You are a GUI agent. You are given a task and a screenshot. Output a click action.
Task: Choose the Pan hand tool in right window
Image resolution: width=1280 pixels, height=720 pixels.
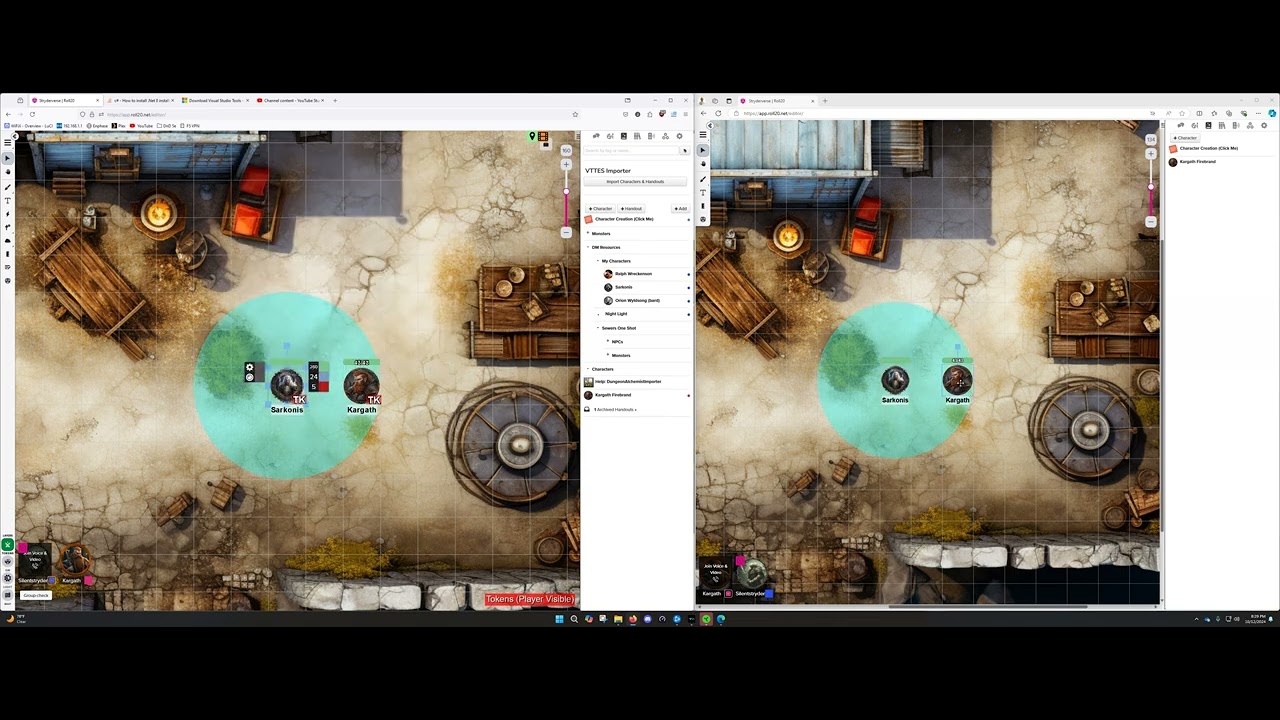[703, 164]
